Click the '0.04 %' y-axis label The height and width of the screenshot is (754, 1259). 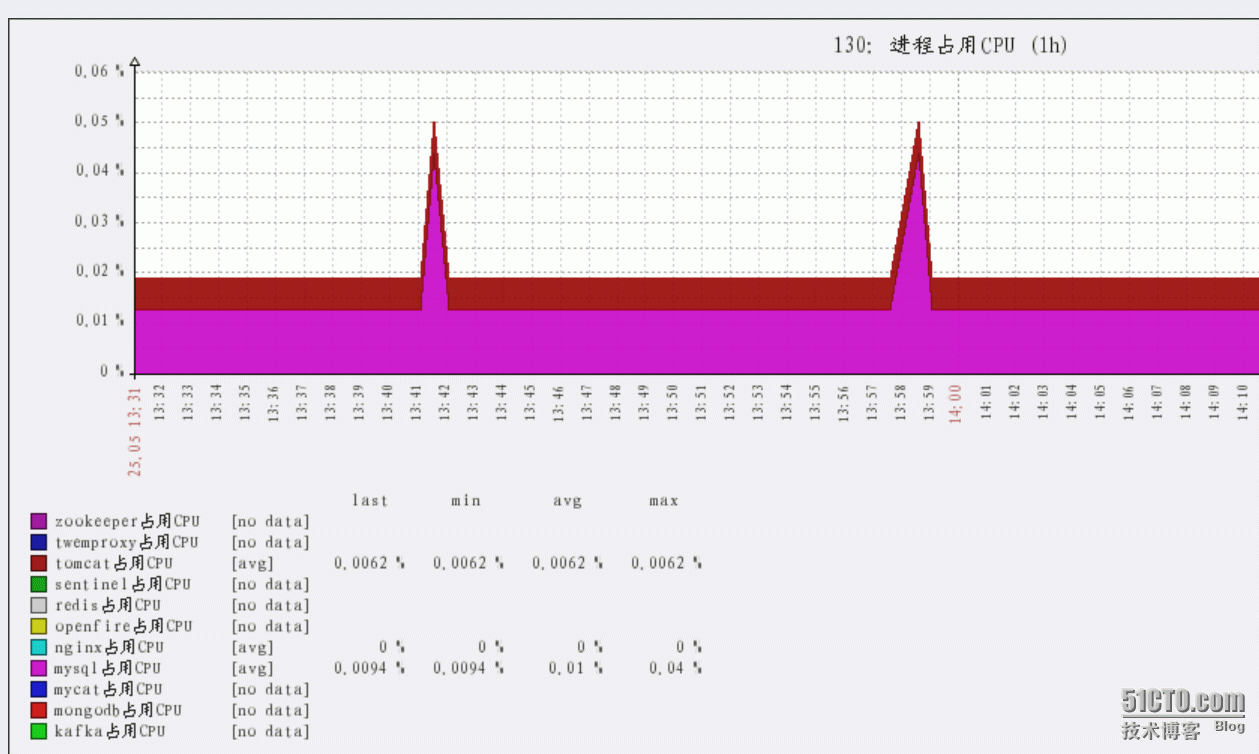click(x=100, y=170)
